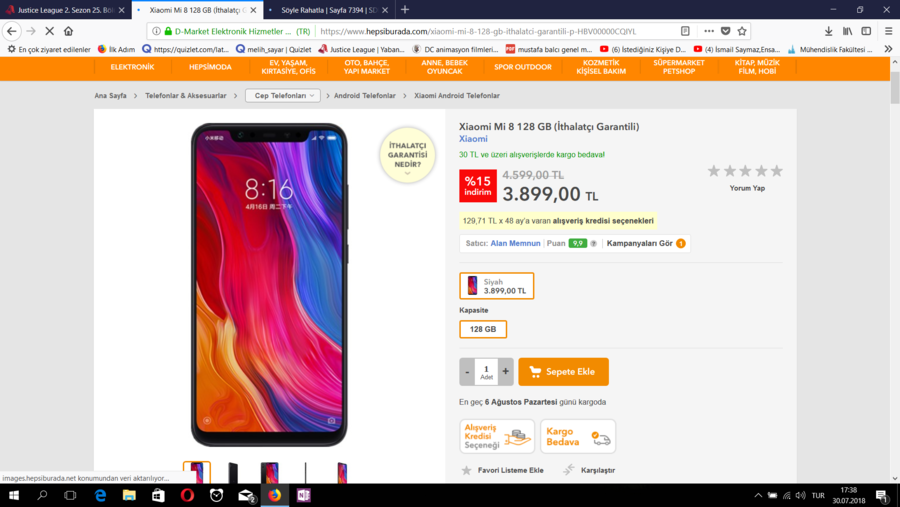Select the 128 GB capacity option
The height and width of the screenshot is (507, 900).
tap(483, 329)
